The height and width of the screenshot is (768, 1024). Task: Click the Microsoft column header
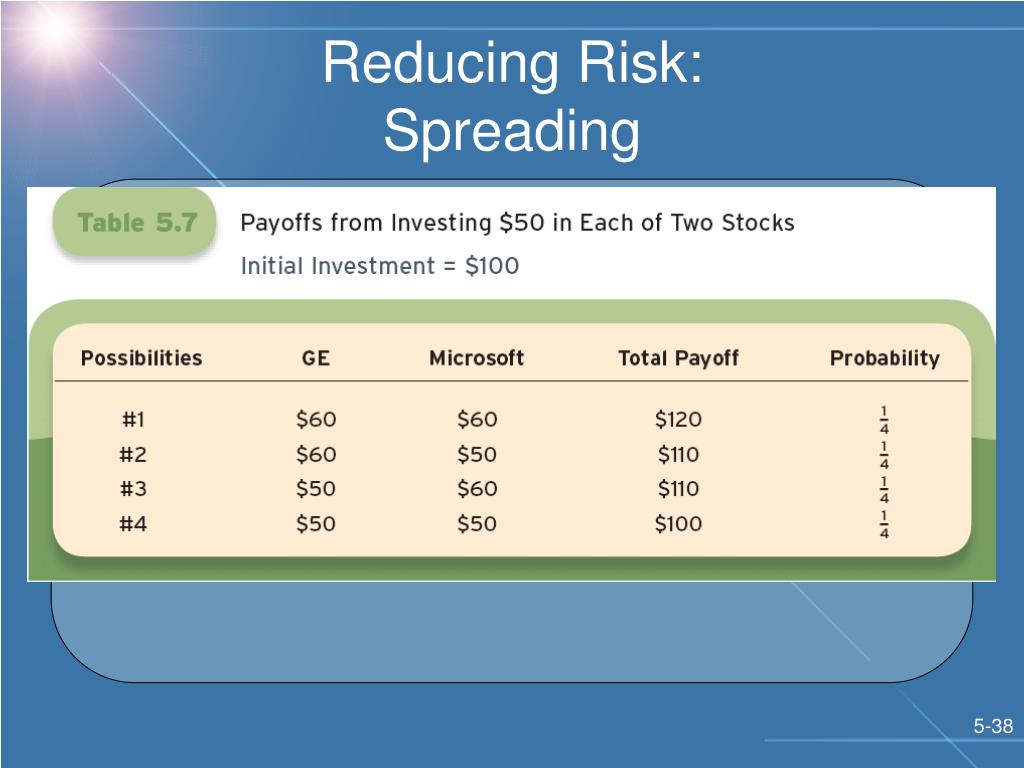click(x=477, y=358)
